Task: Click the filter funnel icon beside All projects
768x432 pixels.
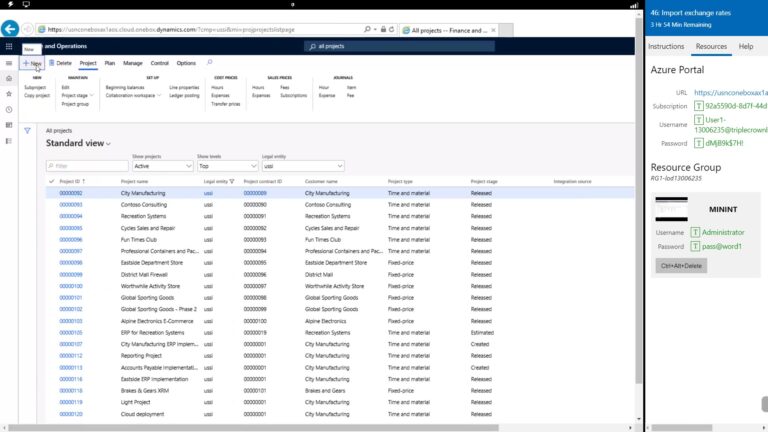Action: tap(27, 131)
